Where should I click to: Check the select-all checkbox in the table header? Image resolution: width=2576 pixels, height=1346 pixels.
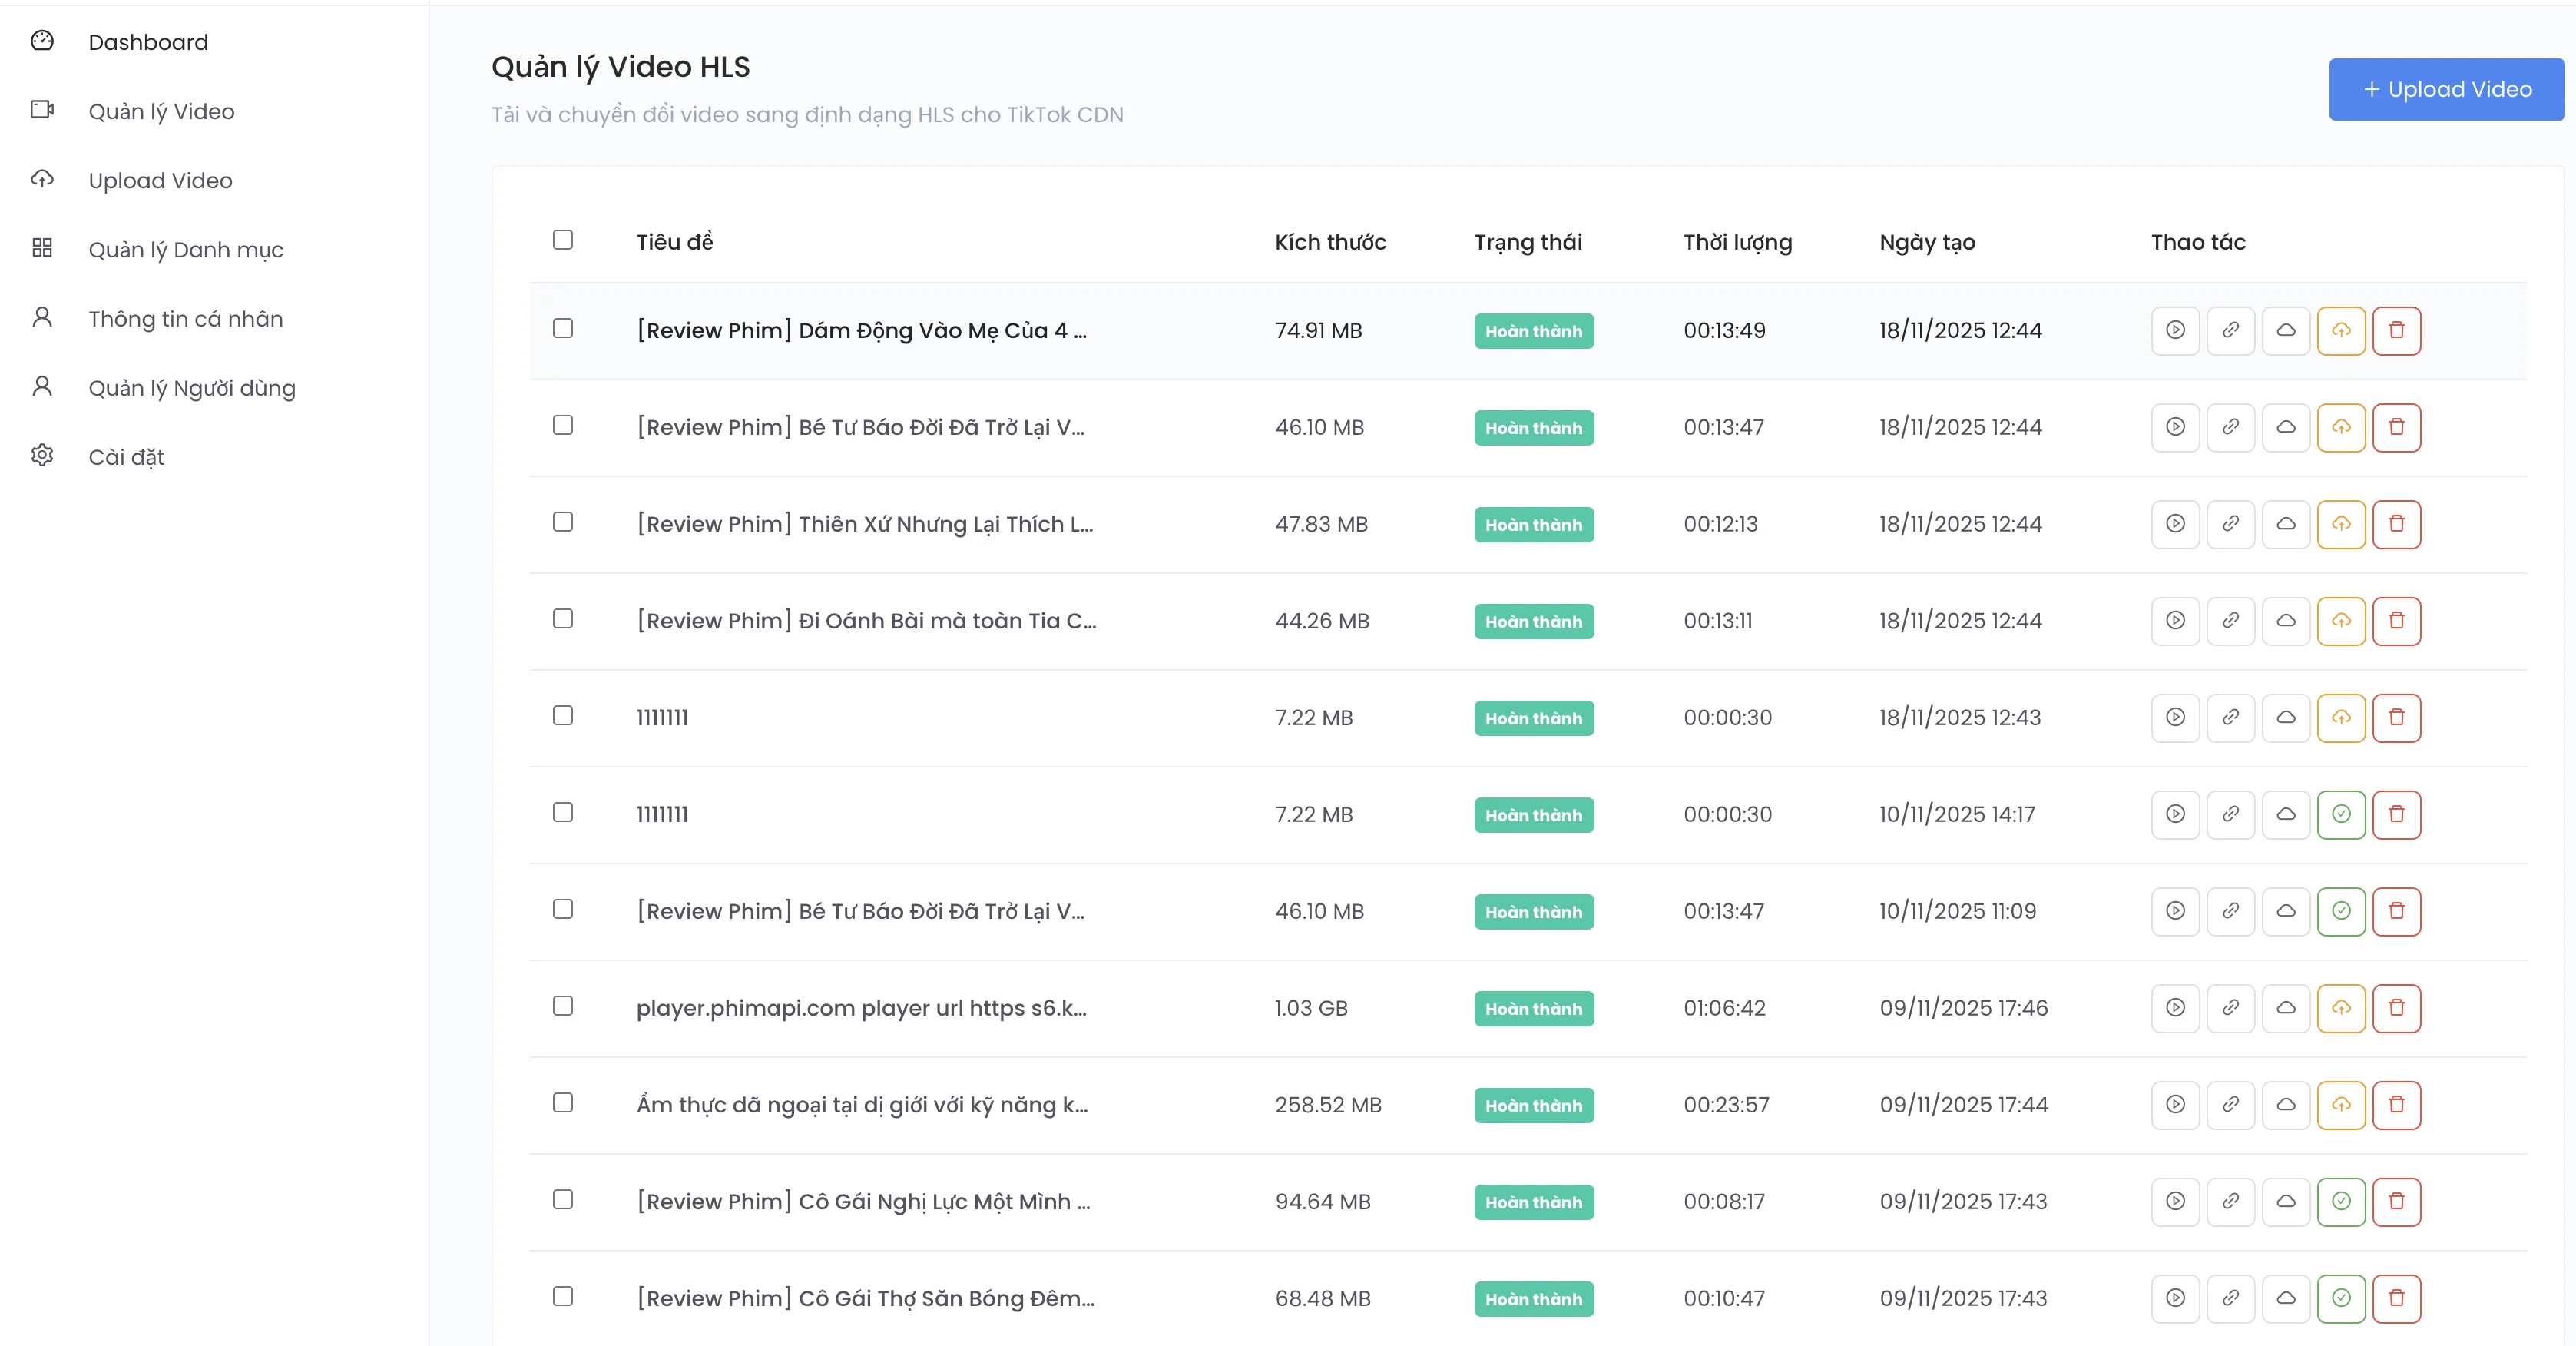pos(563,240)
